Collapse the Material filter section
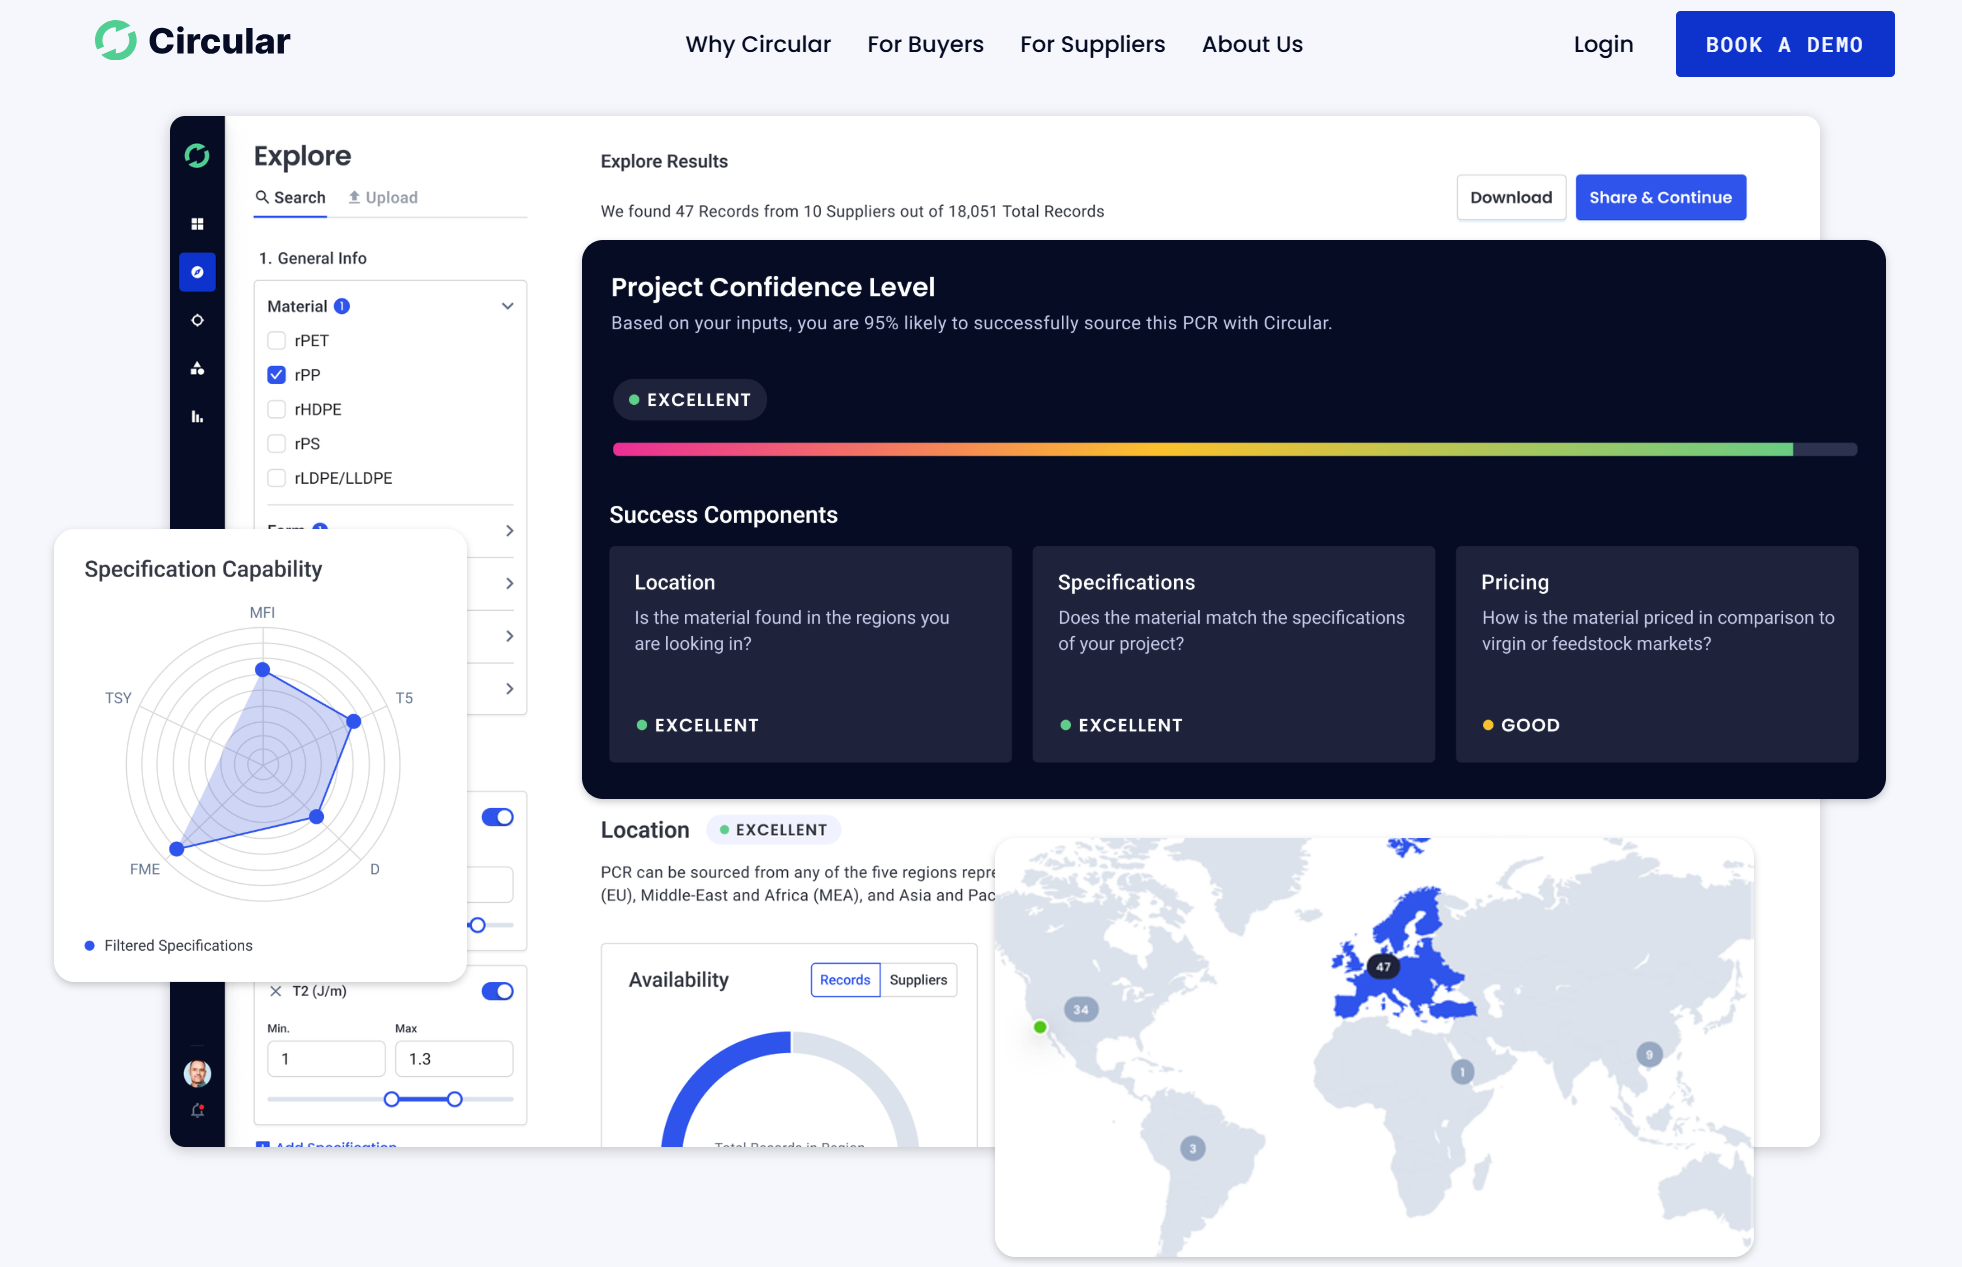 click(x=508, y=306)
